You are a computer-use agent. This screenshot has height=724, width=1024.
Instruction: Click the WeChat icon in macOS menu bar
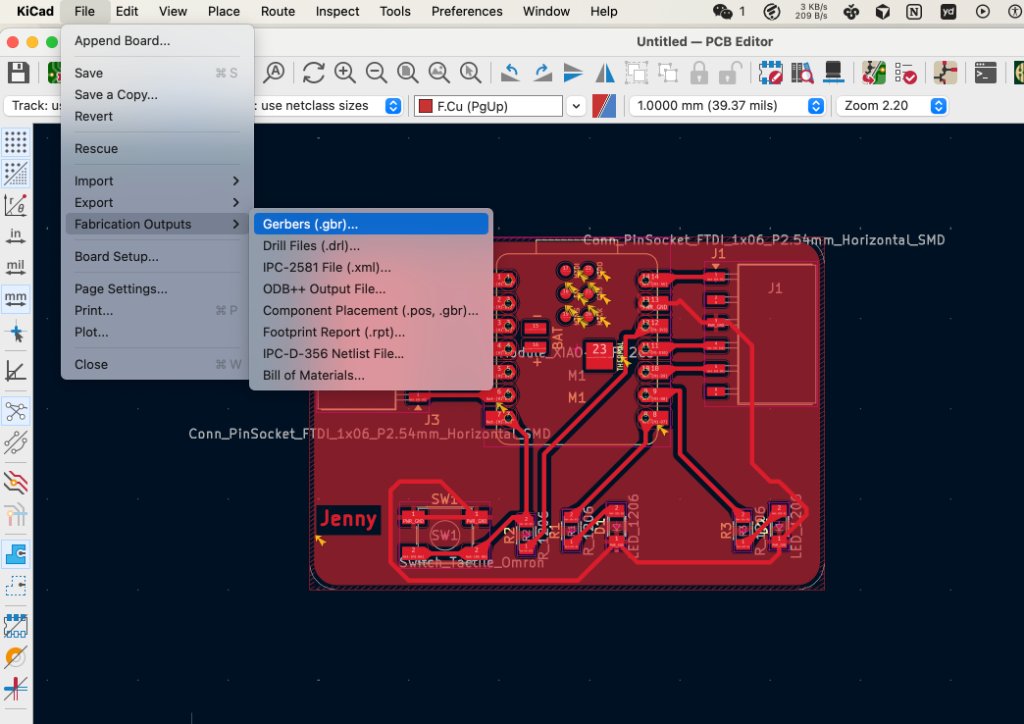(722, 11)
